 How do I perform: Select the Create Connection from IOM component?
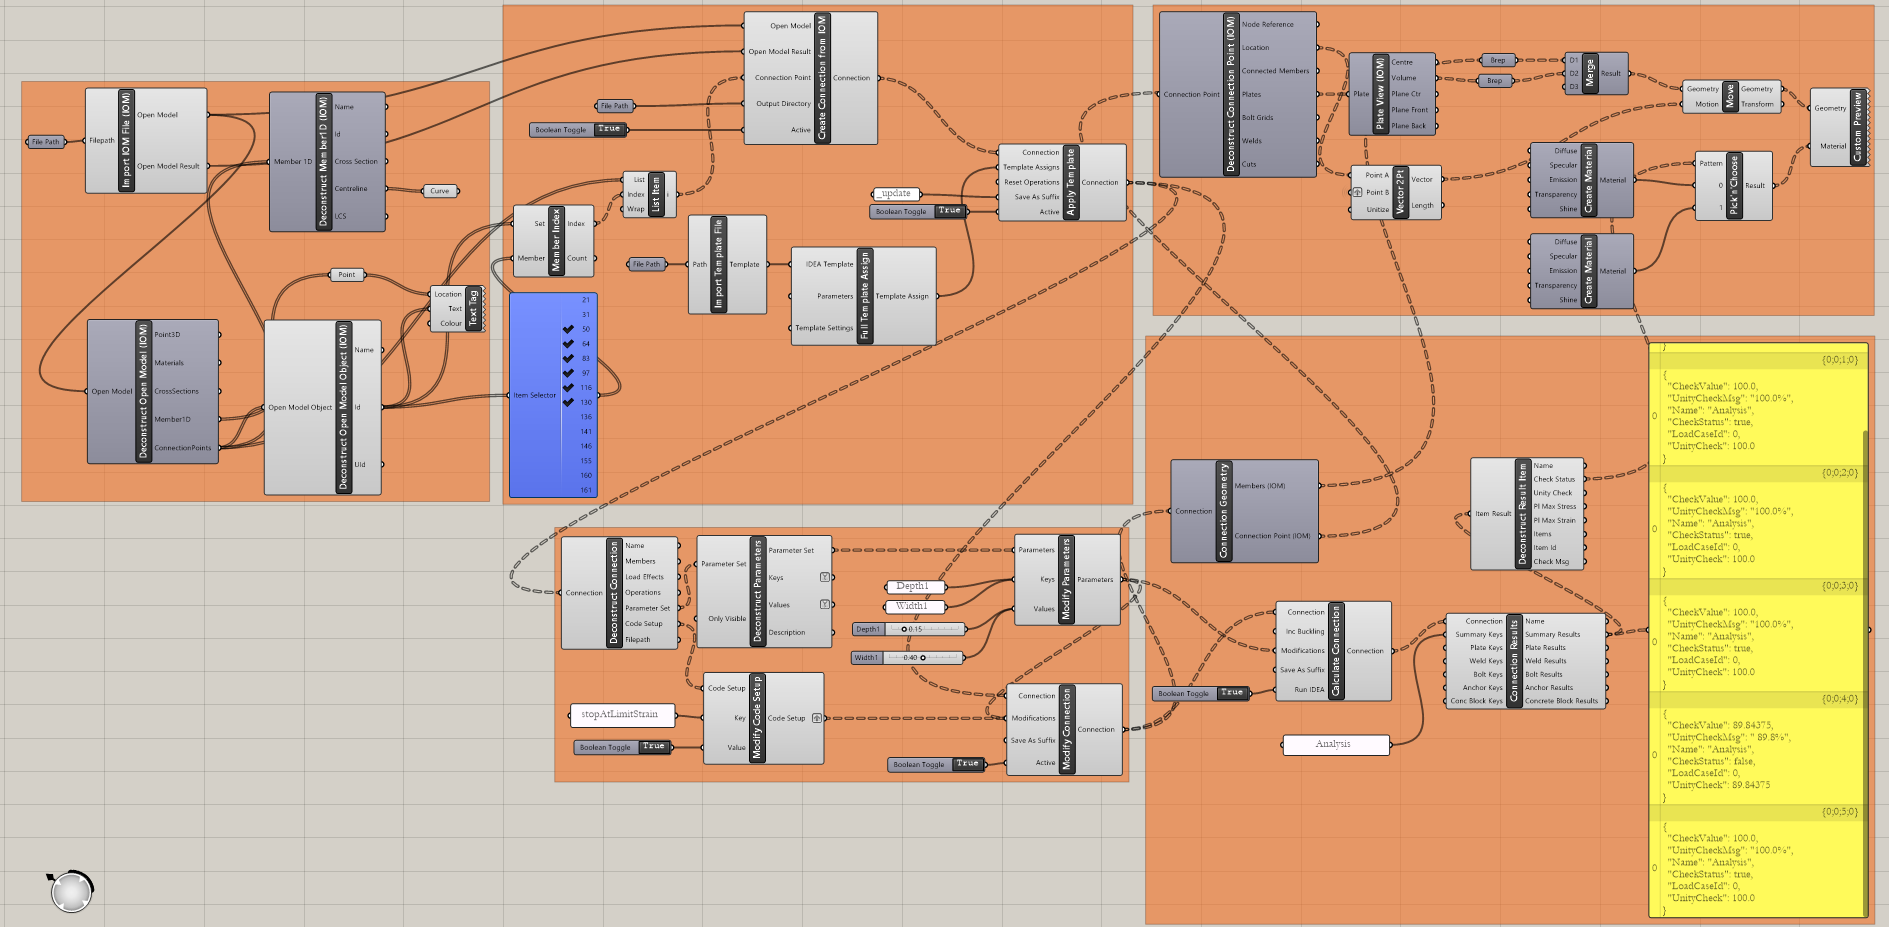coord(820,77)
